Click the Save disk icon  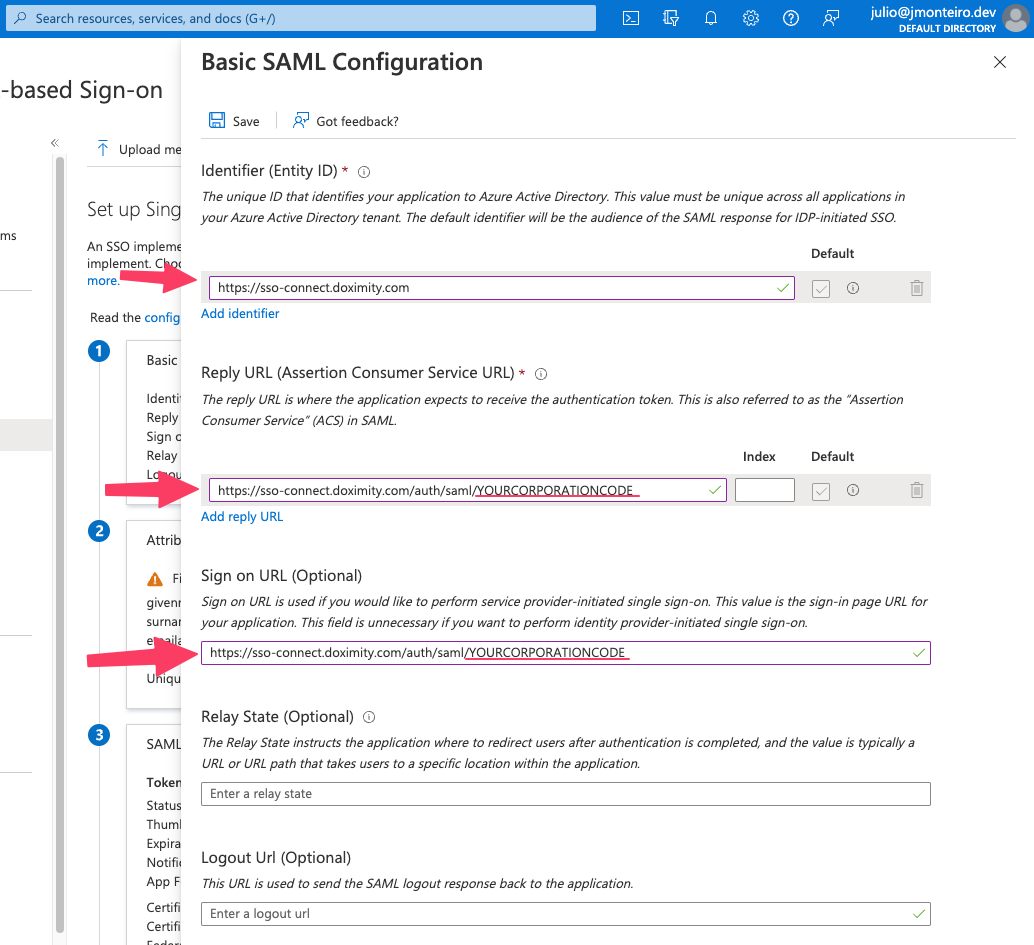point(217,120)
